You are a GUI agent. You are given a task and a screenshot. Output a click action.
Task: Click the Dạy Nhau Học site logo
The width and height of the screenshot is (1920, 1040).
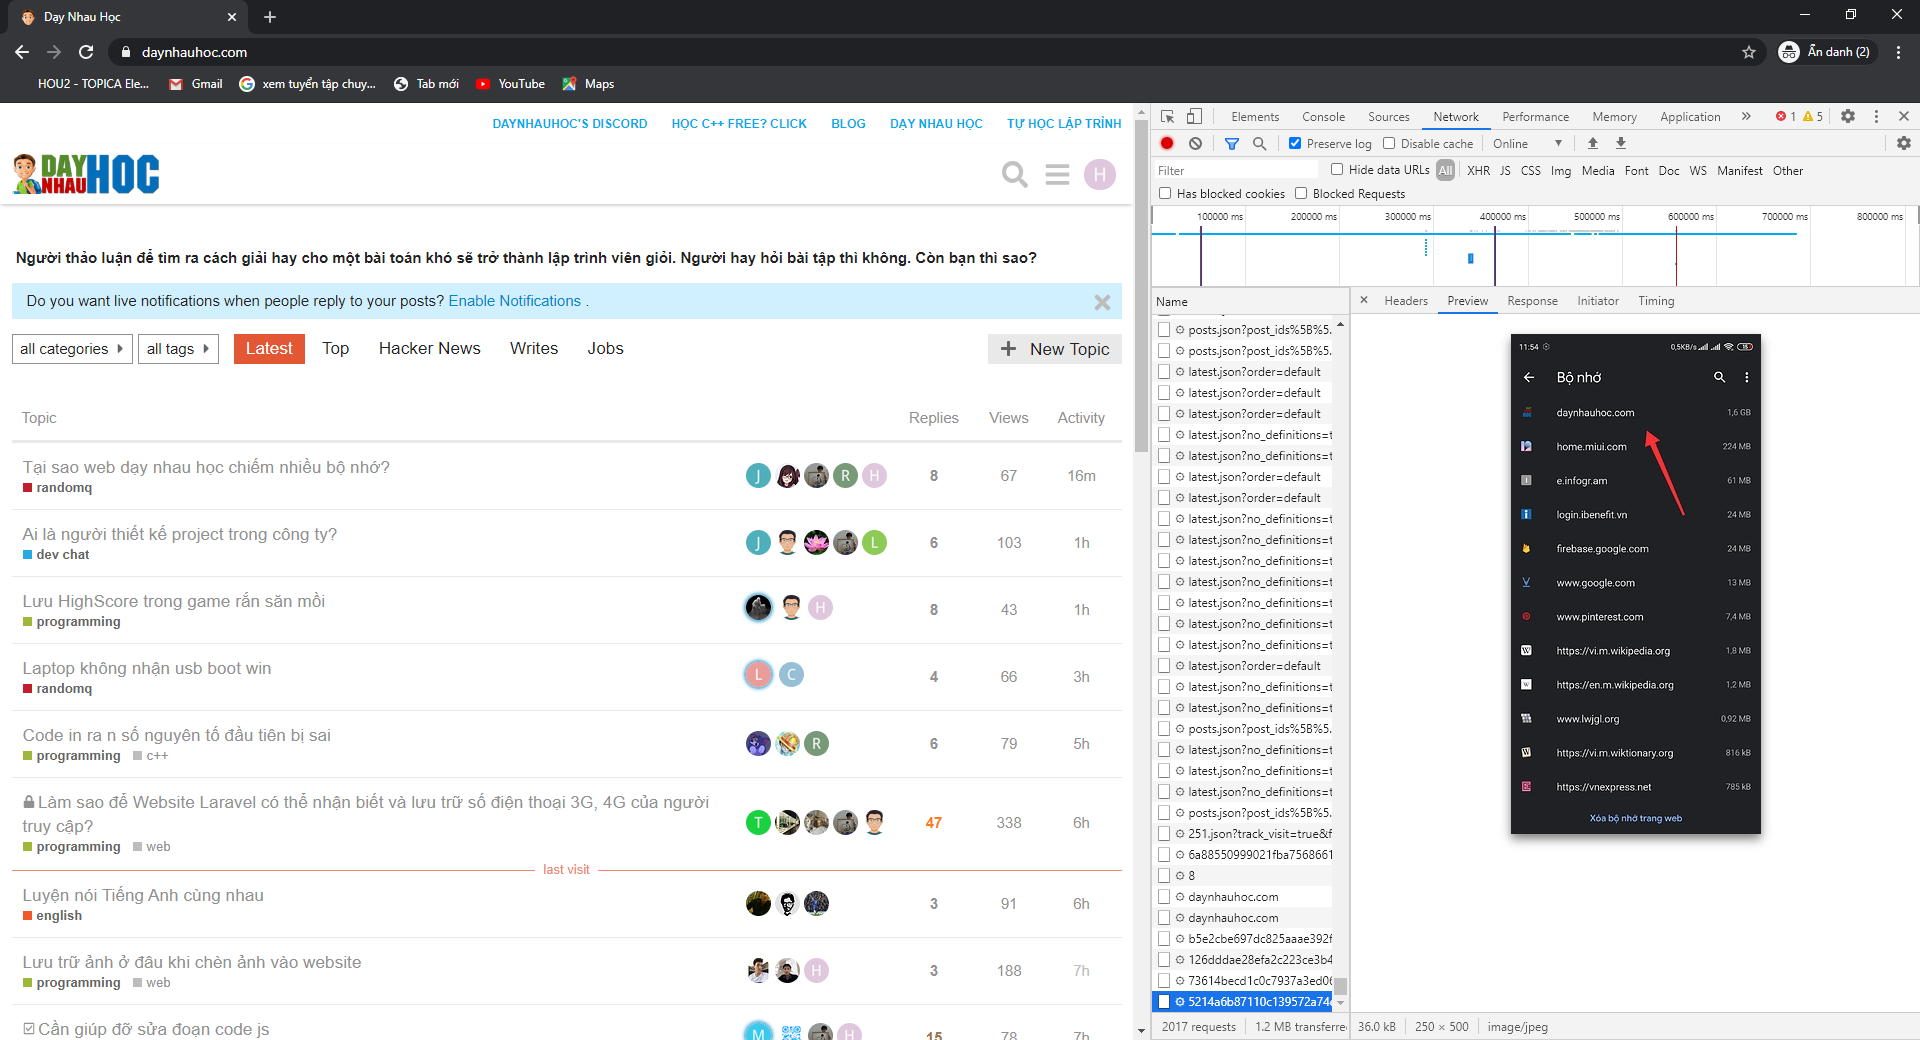click(x=86, y=174)
